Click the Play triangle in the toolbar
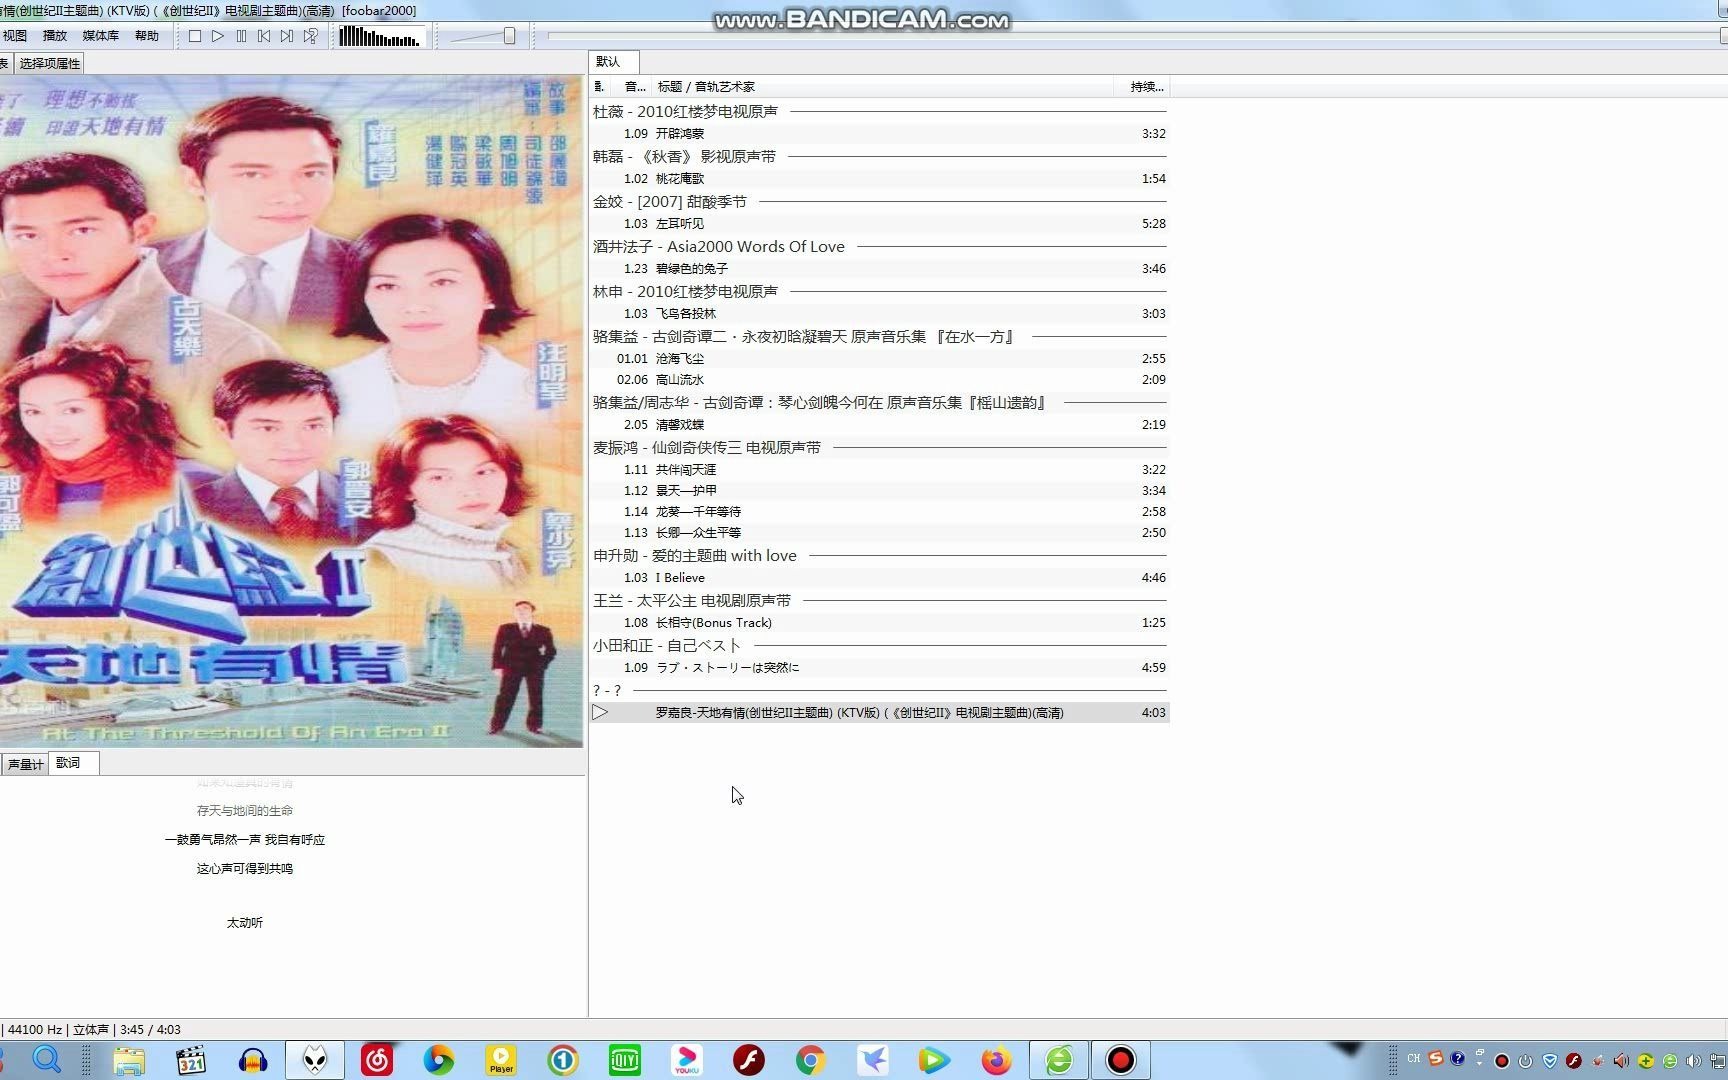The width and height of the screenshot is (1728, 1080). tap(218, 36)
